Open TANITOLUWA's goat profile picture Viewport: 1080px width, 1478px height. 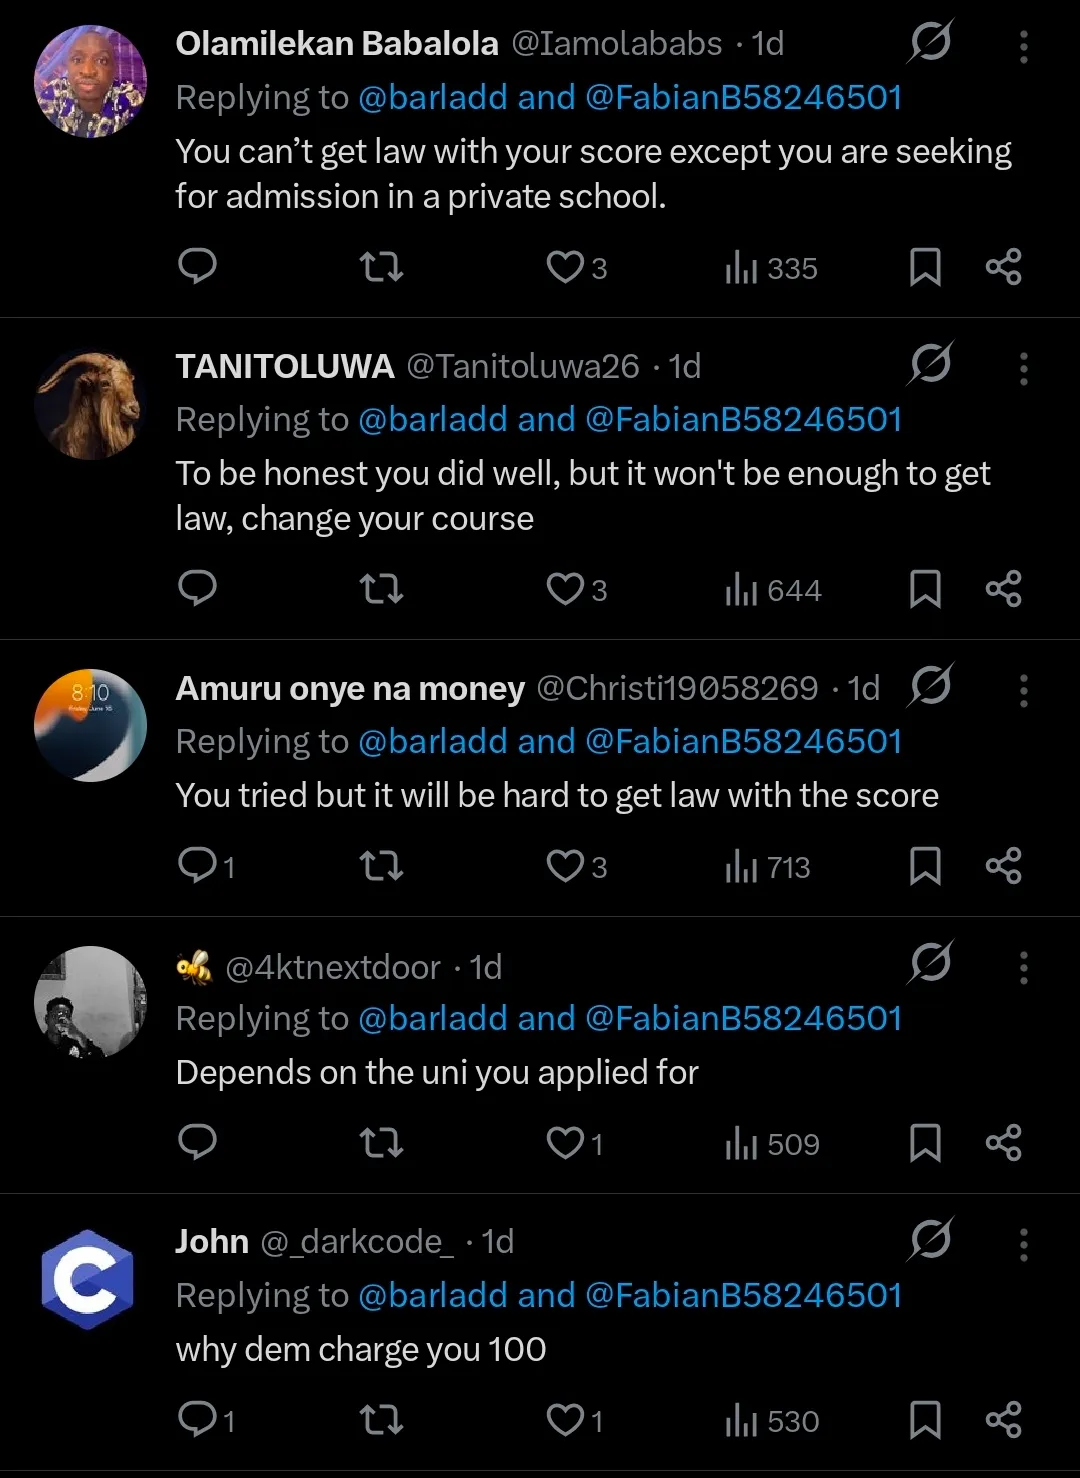coord(90,404)
